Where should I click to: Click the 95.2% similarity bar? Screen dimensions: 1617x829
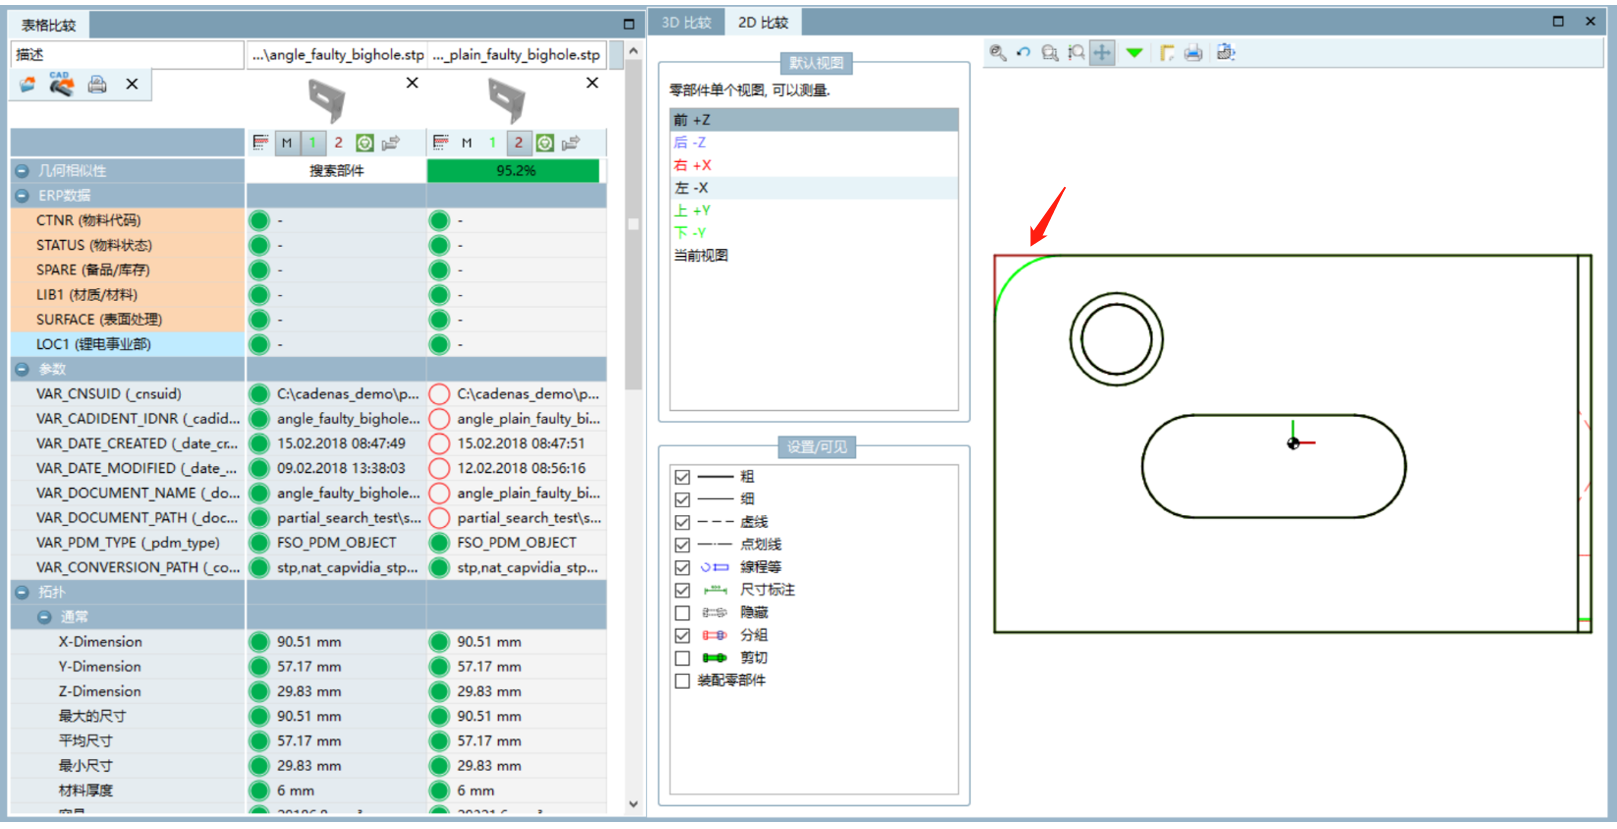(514, 171)
